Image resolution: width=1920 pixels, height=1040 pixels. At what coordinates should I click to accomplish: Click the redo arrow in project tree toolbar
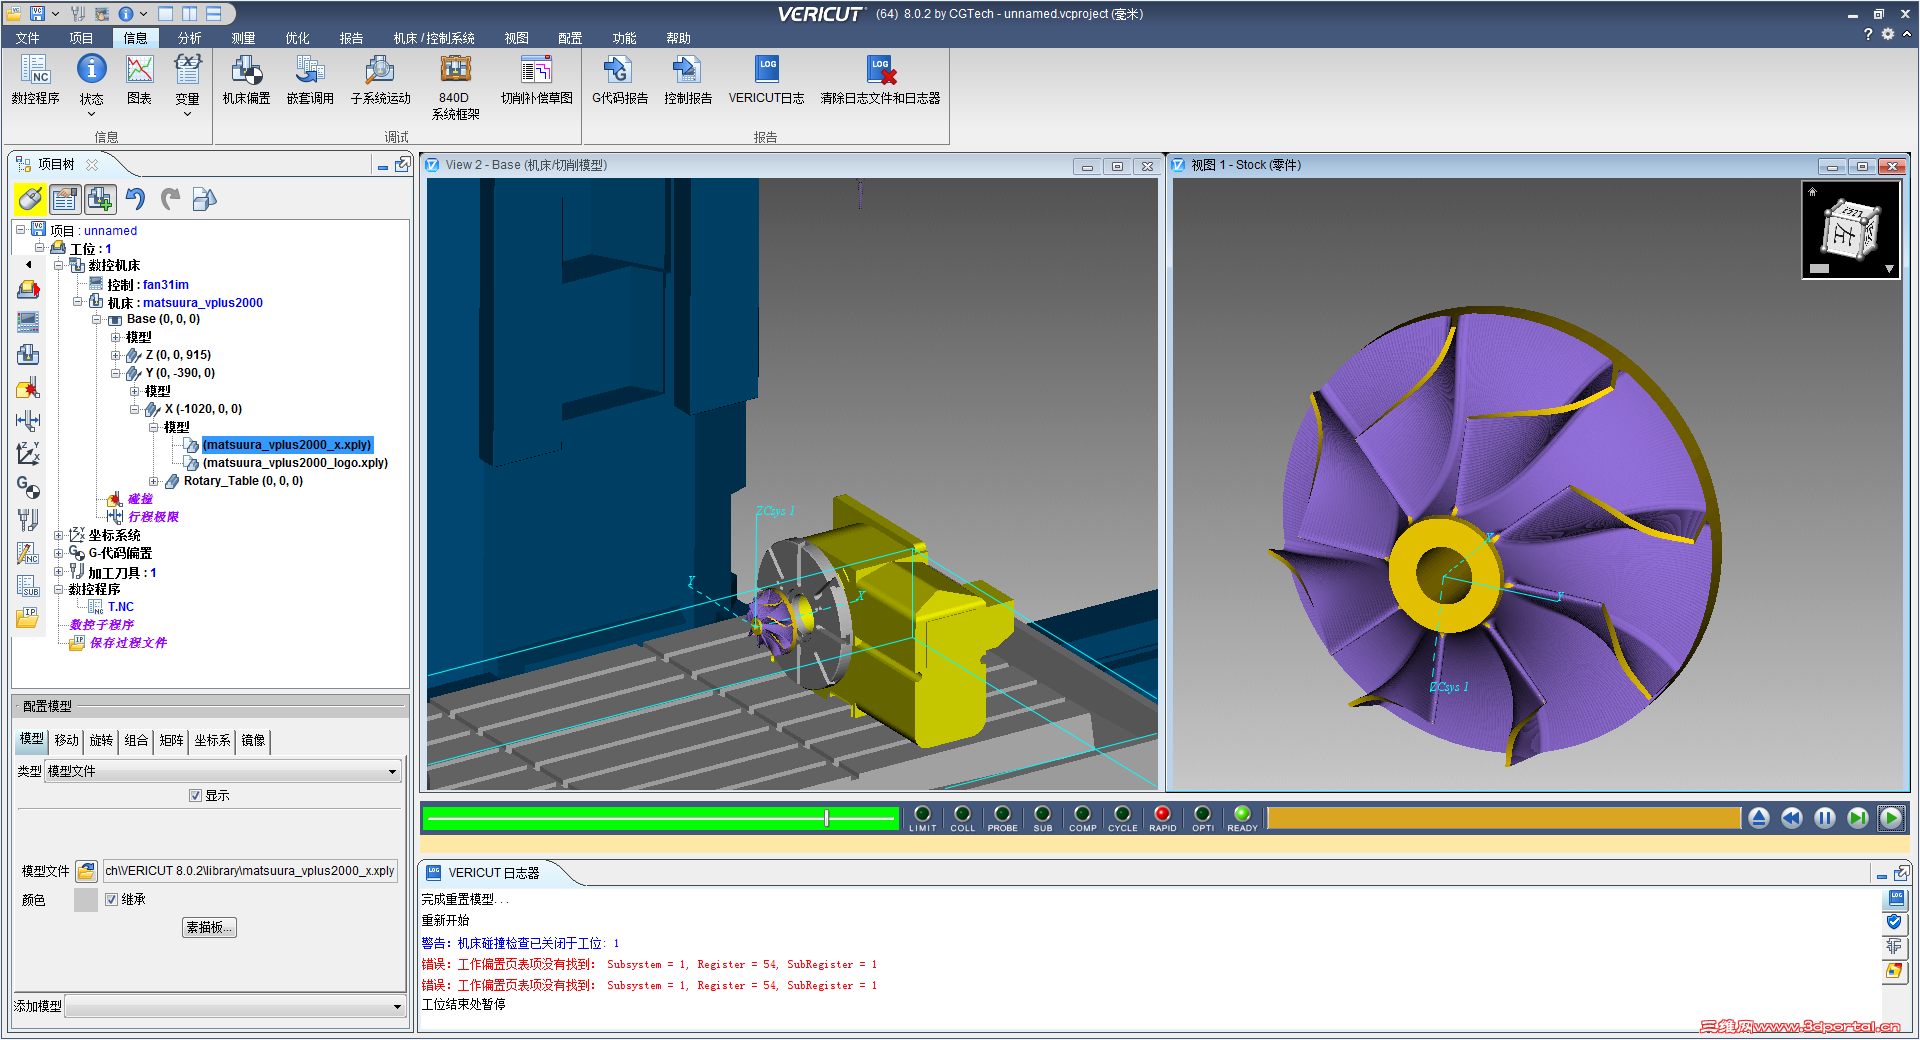click(171, 199)
